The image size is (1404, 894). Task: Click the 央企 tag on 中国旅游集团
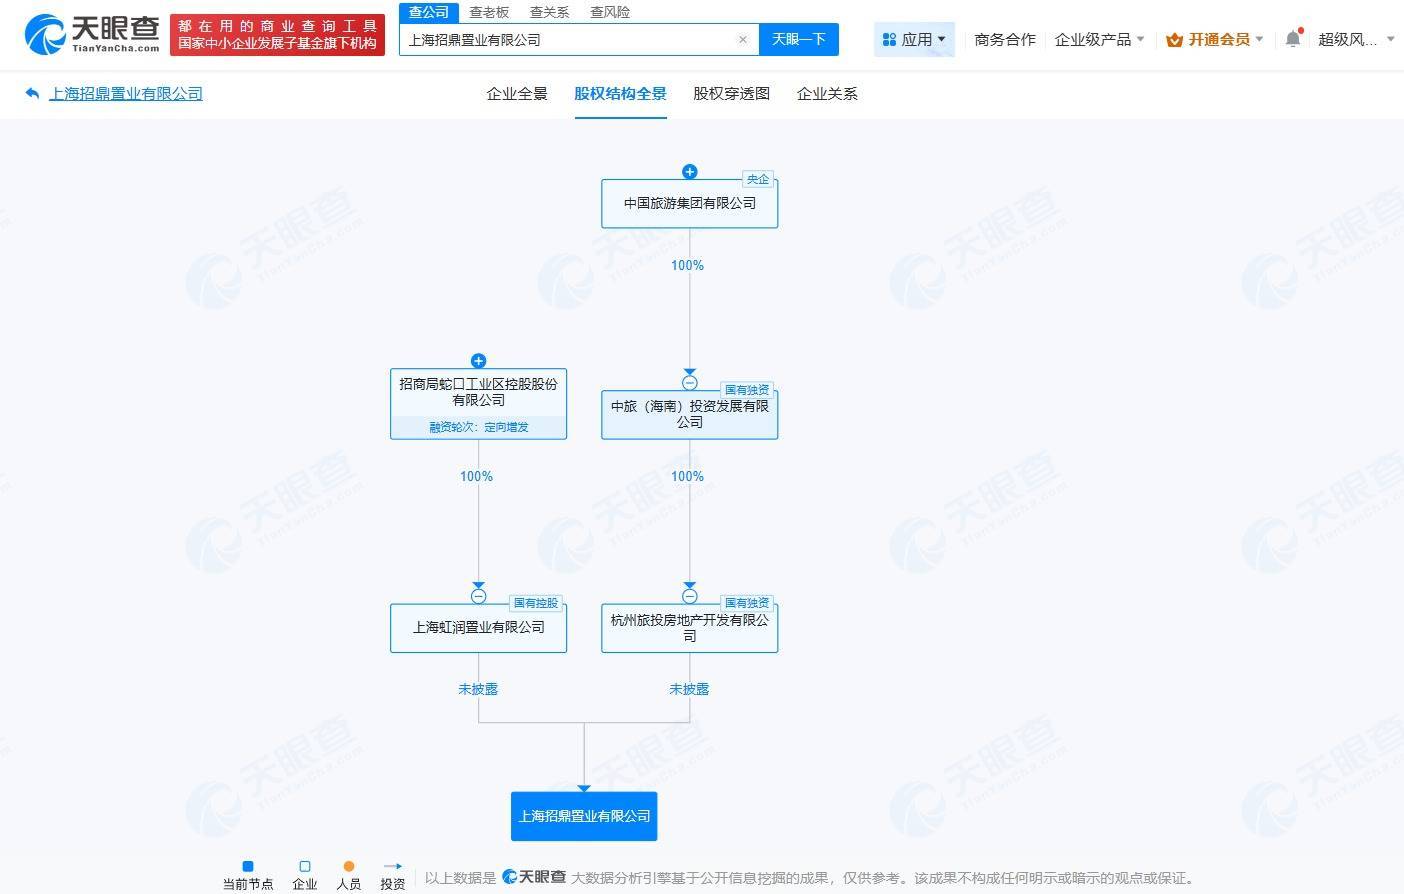coord(758,179)
